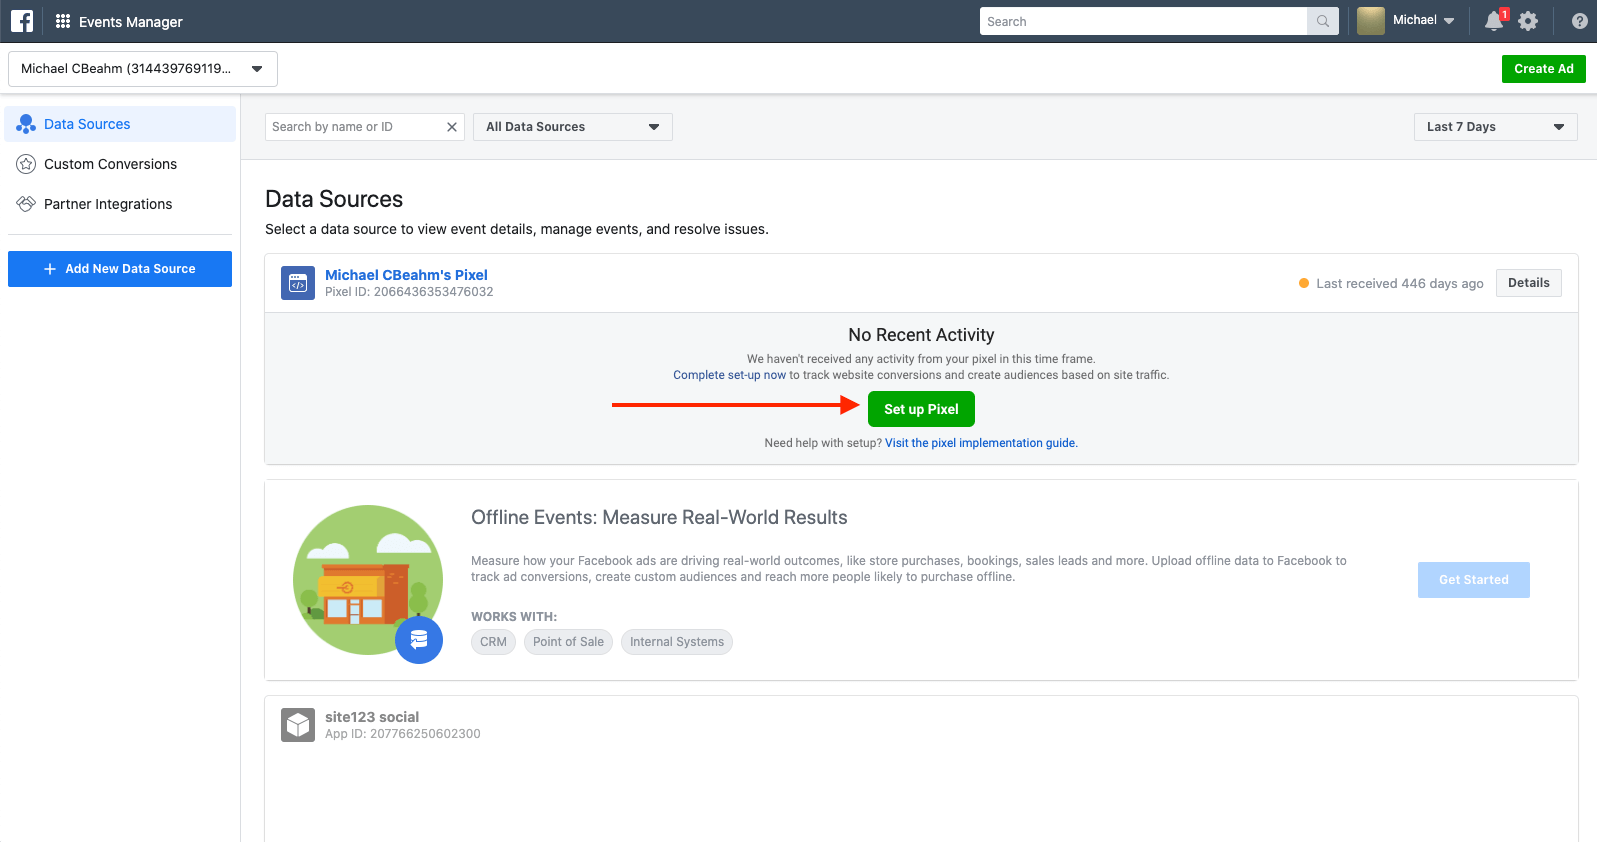
Task: Click the pixel code icon
Action: 298,283
